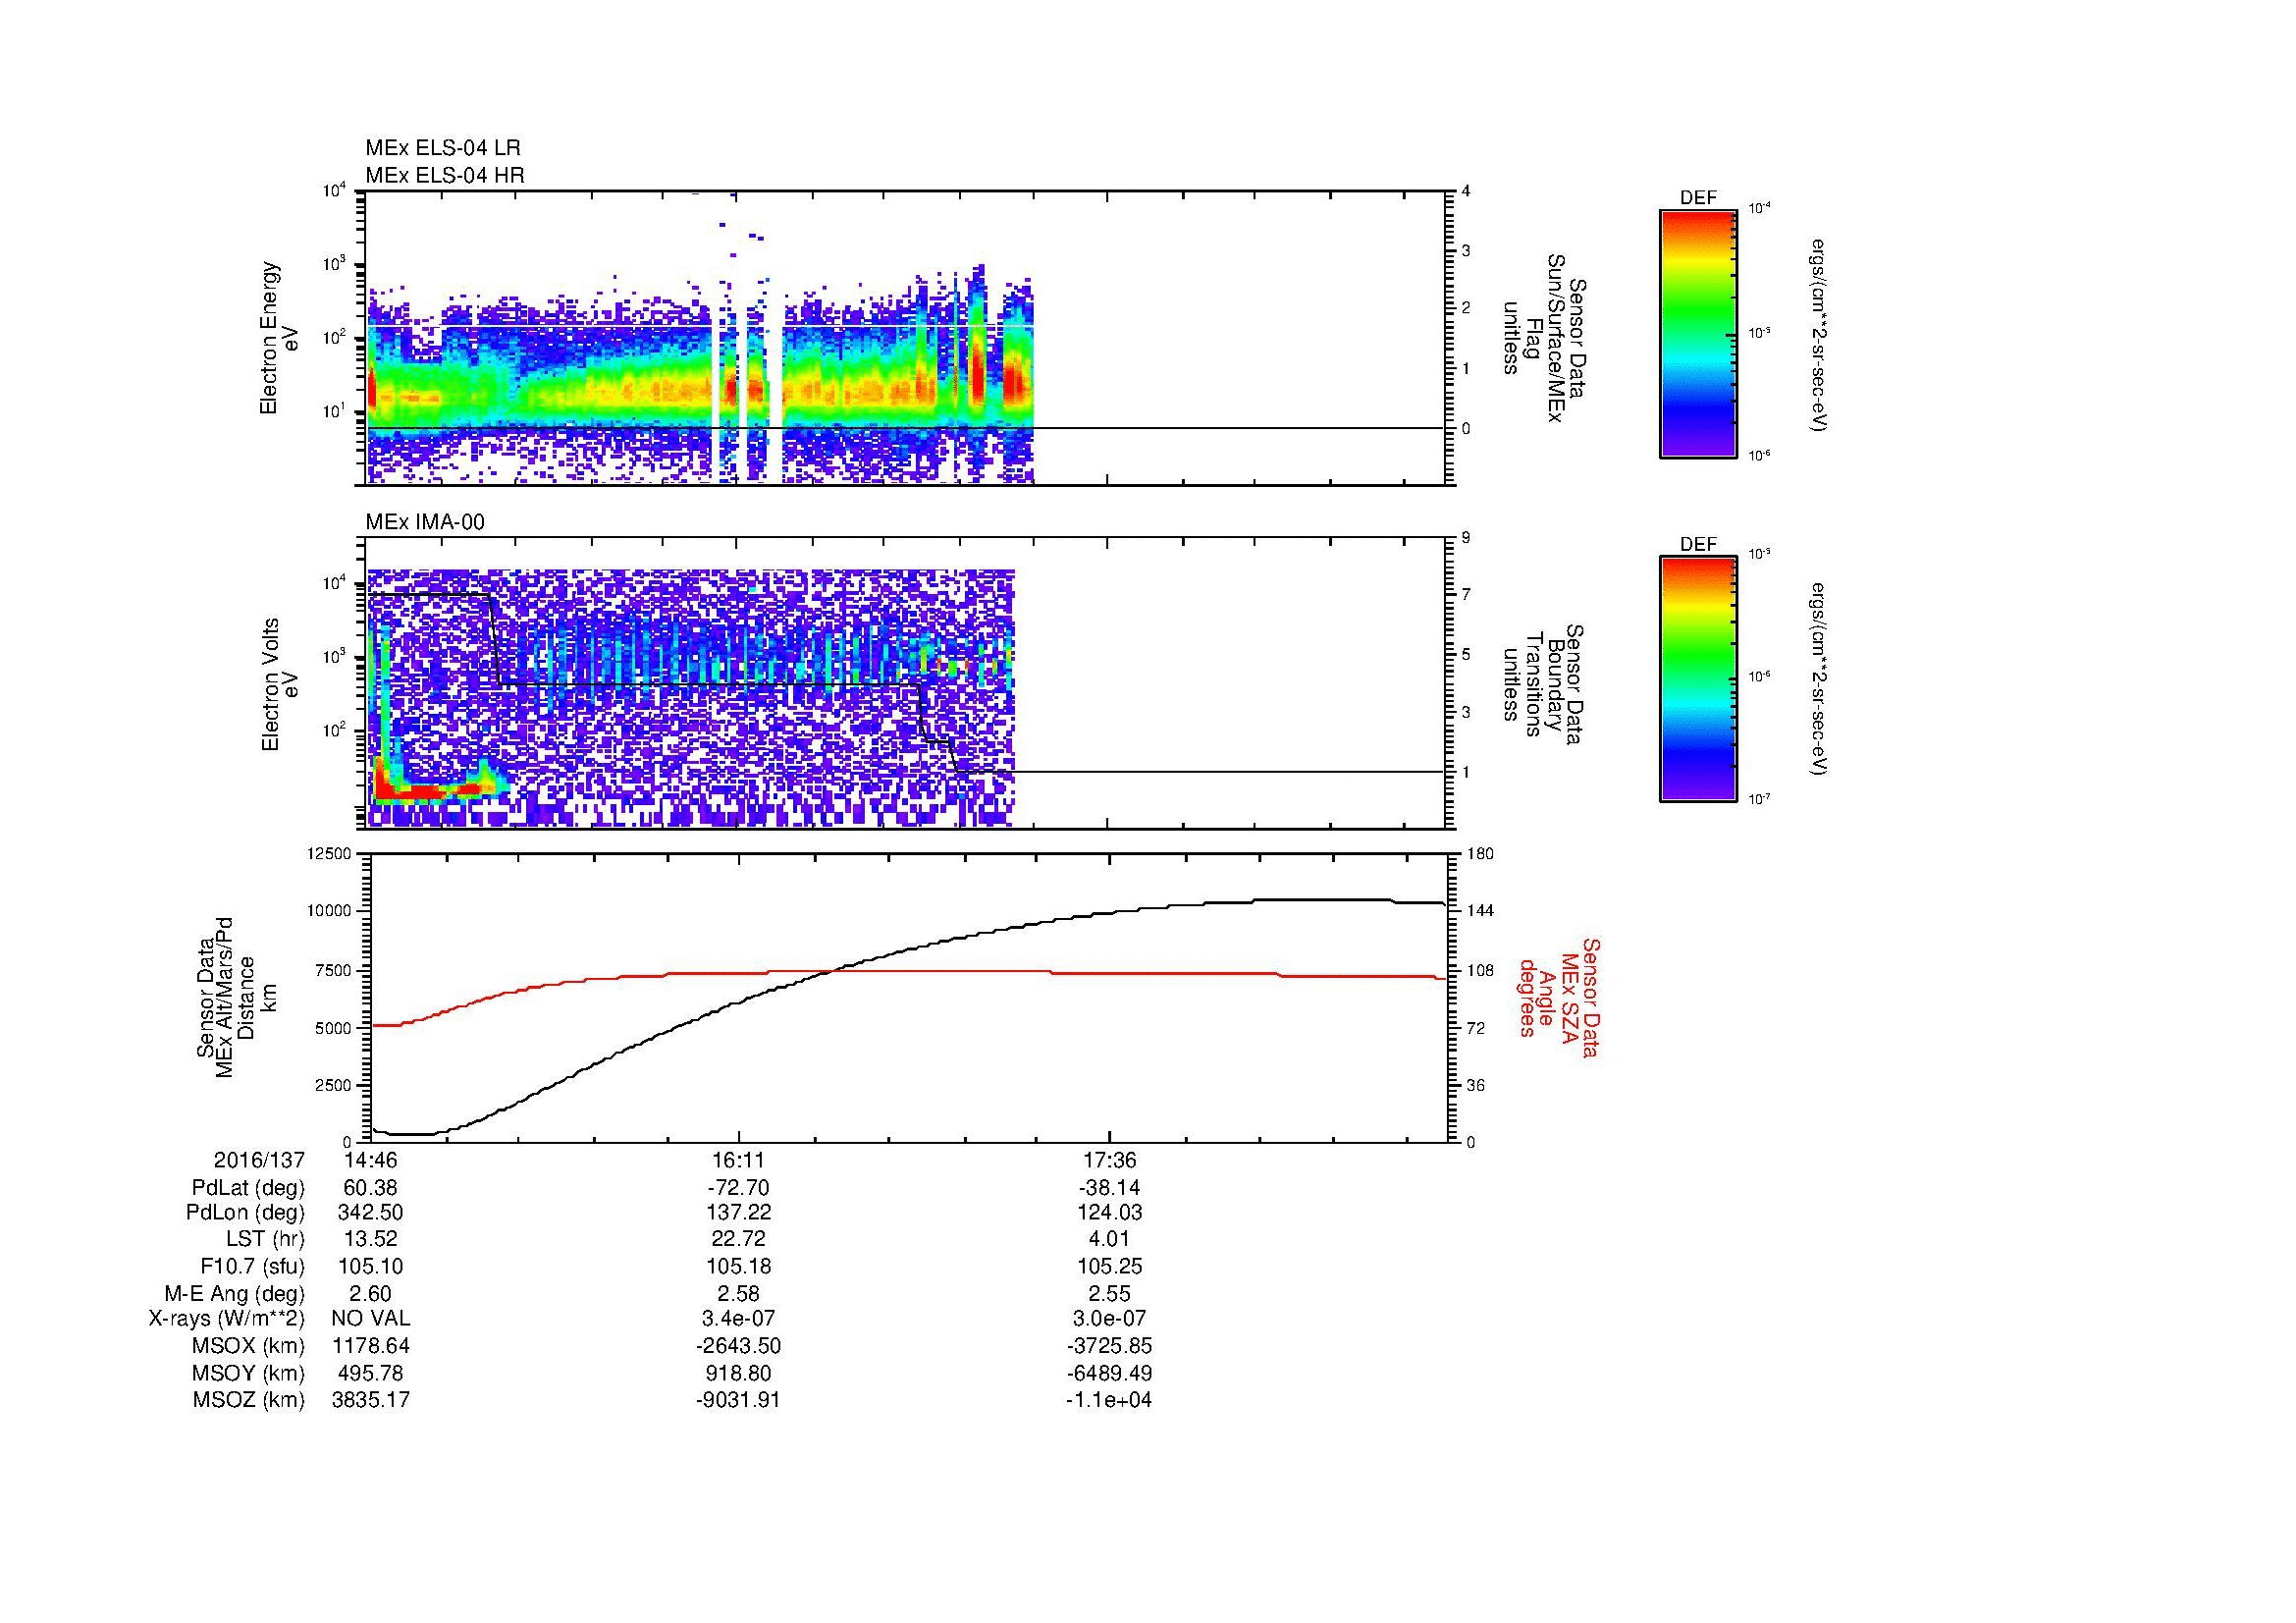Click the X-rays value '3.4e-07'

point(738,1319)
